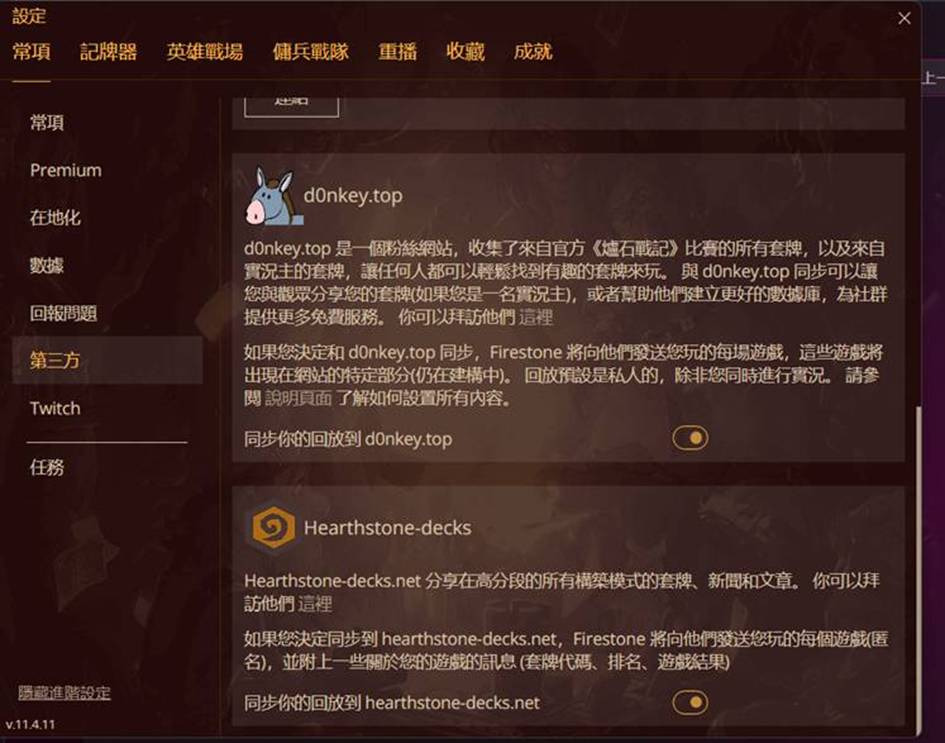Viewport: 945px width, 743px height.
Task: Select 數據 in the sidebar
Action: coord(47,265)
